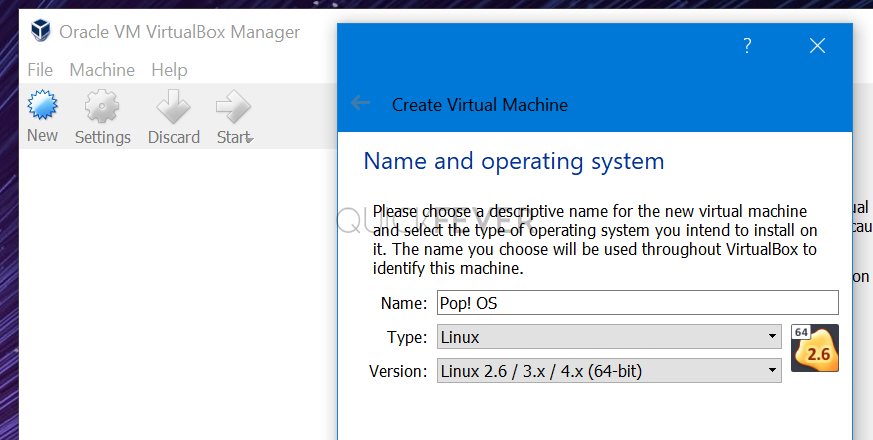873x440 pixels.
Task: Open Settings gear in VirtualBox toolbar
Action: click(x=102, y=106)
